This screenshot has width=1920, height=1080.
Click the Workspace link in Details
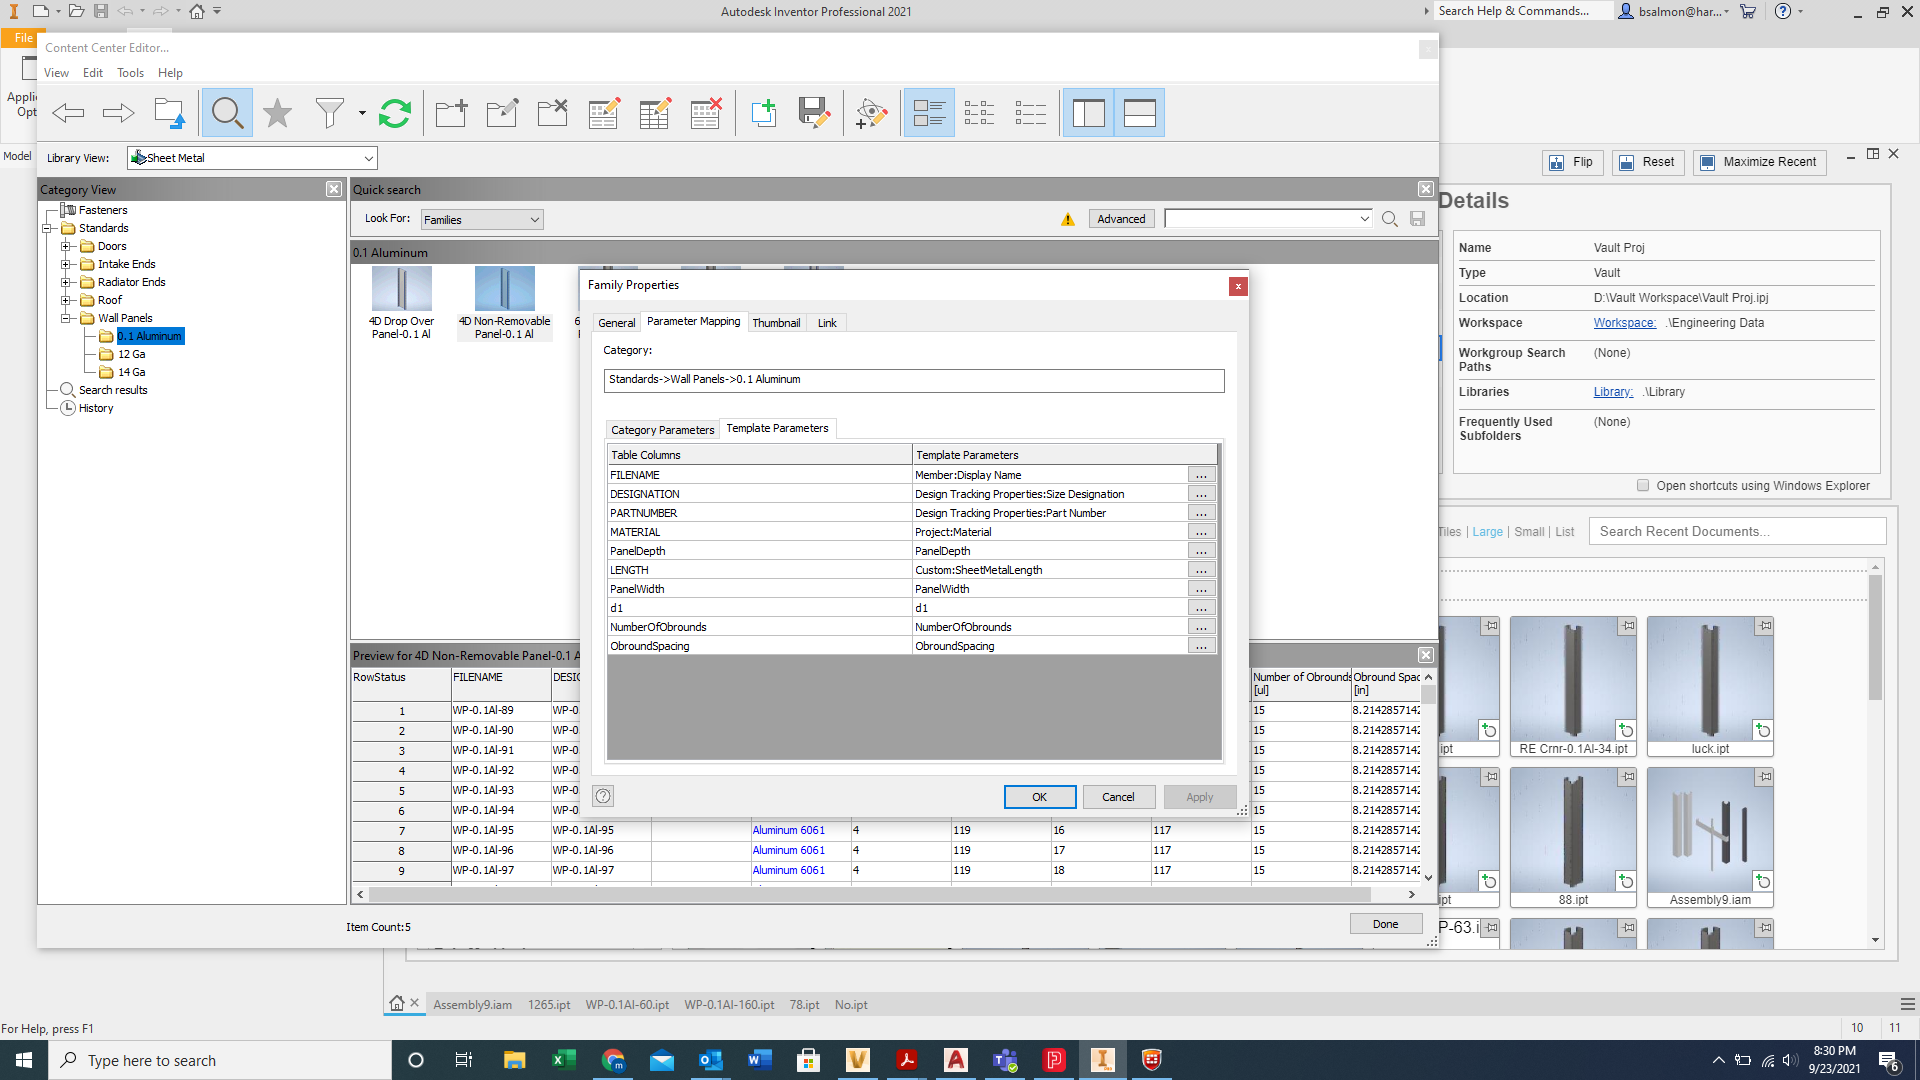(1624, 322)
